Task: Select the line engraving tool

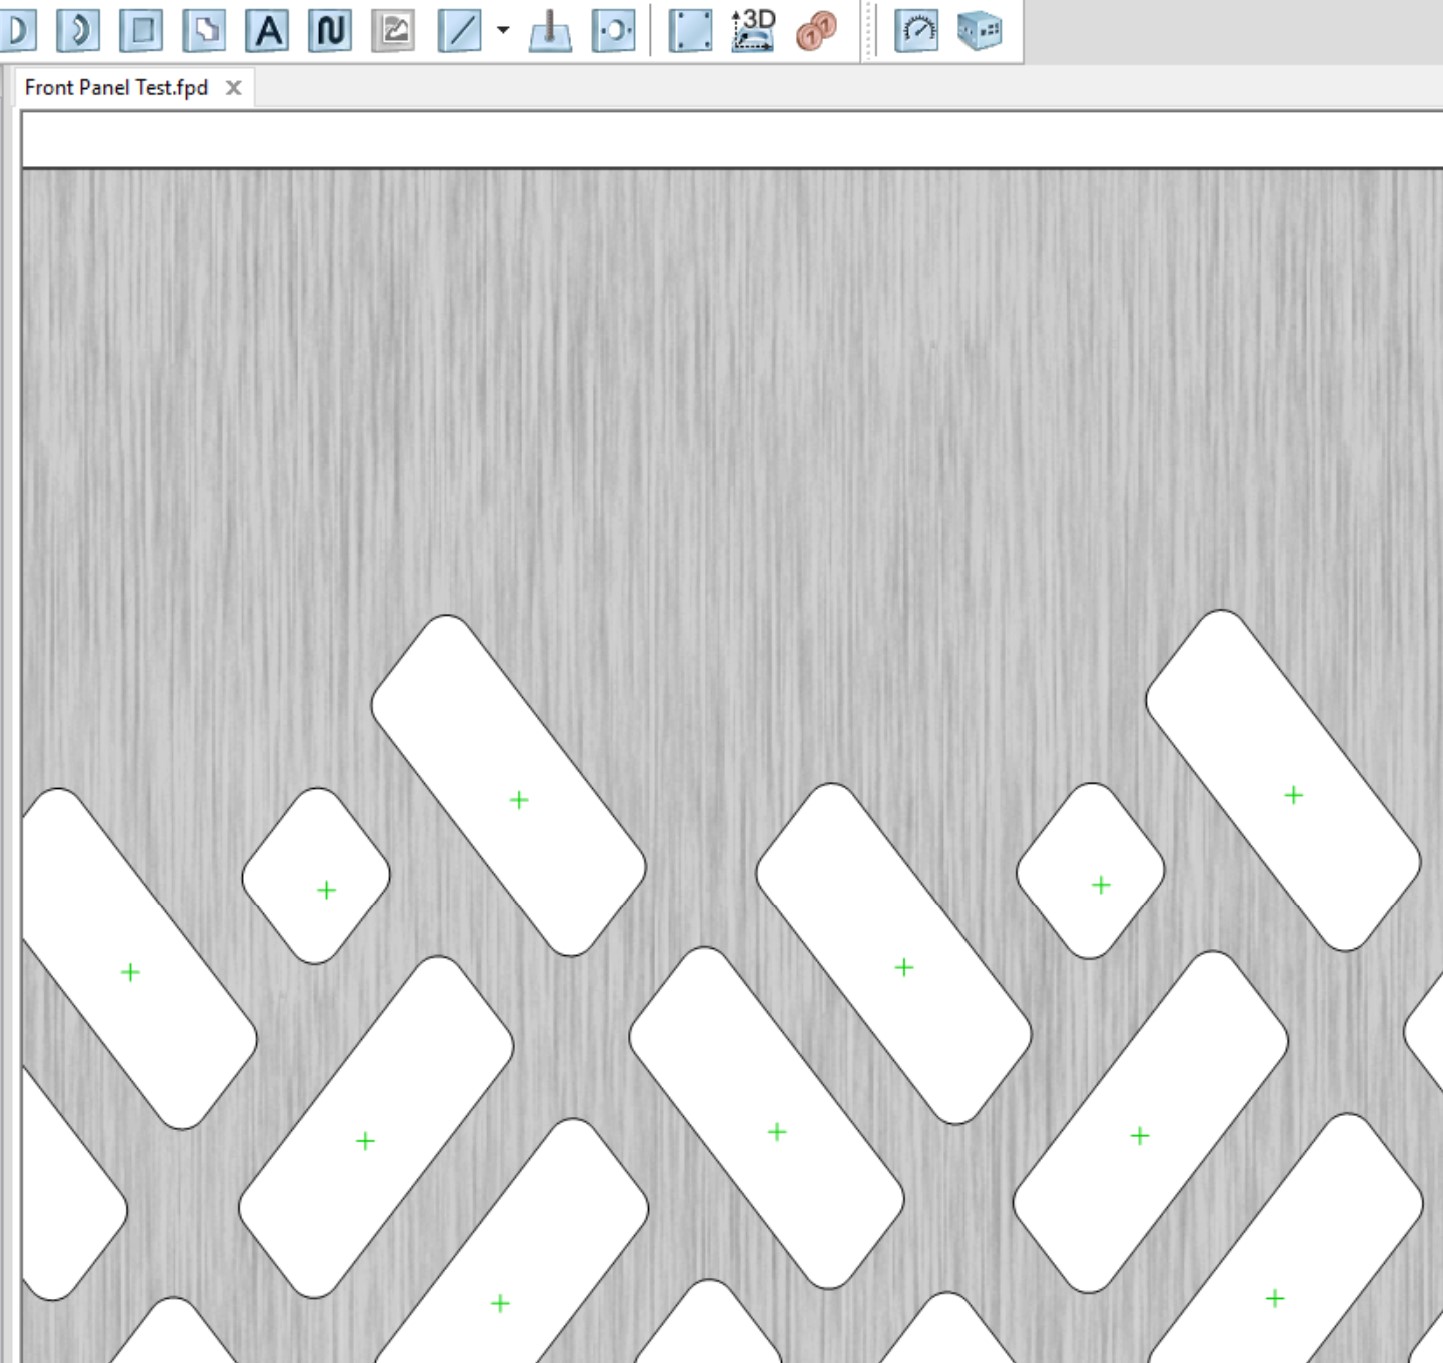Action: tap(460, 30)
